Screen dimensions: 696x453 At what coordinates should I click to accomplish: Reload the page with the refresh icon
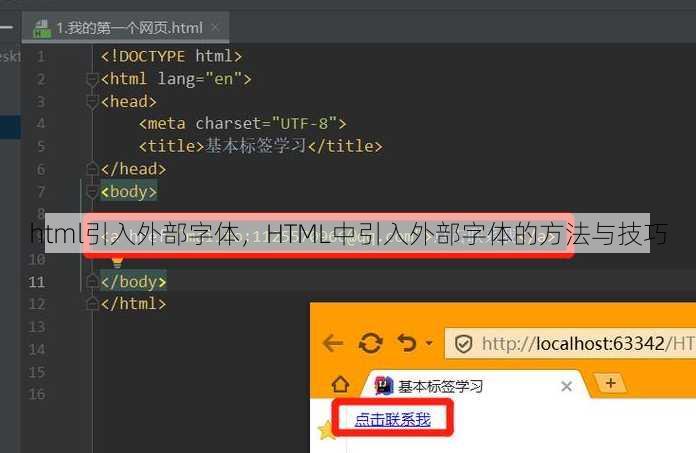point(370,343)
